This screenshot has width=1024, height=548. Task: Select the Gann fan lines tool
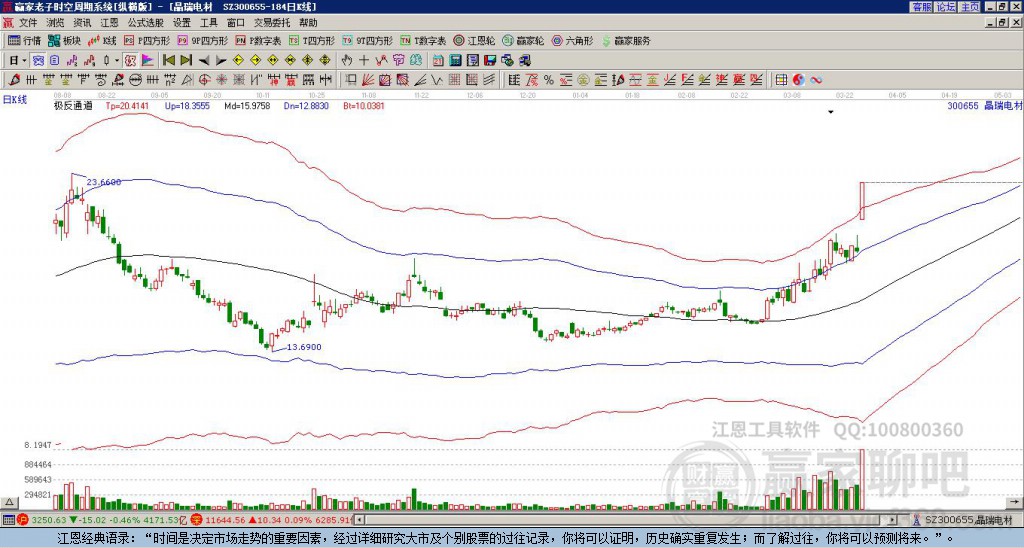pyautogui.click(x=368, y=80)
